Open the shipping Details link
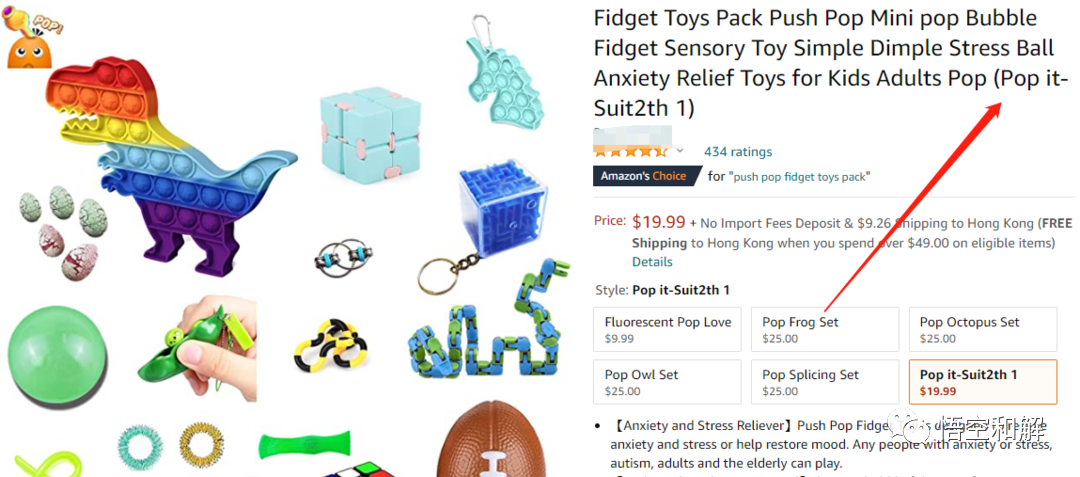1080x477 pixels. point(652,262)
